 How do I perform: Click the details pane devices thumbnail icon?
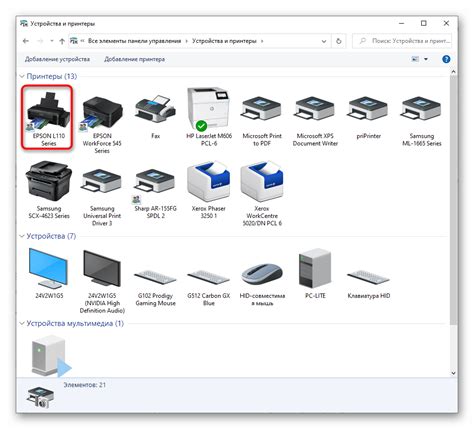(x=40, y=397)
